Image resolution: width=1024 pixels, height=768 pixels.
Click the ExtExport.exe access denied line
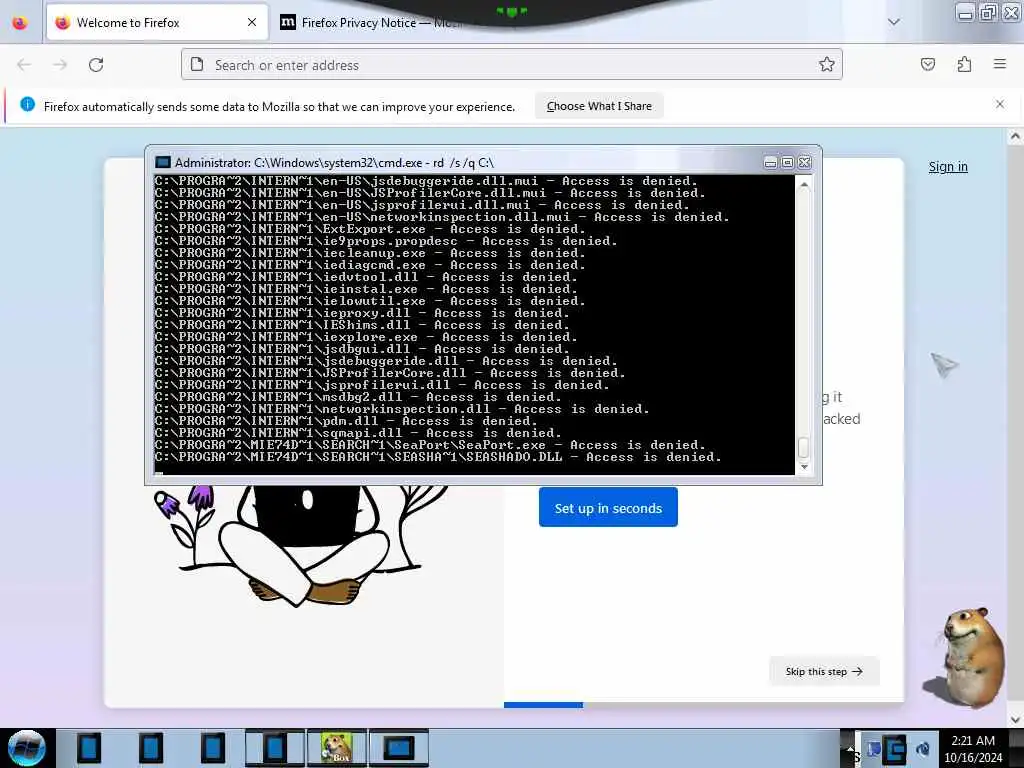pos(370,229)
